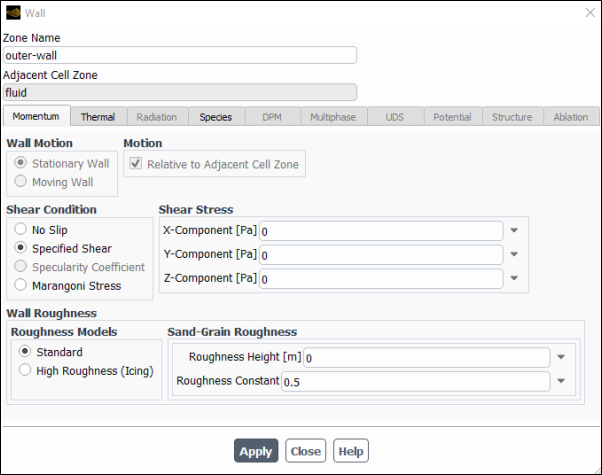
Task: Switch to the Thermal tab
Action: tap(98, 117)
